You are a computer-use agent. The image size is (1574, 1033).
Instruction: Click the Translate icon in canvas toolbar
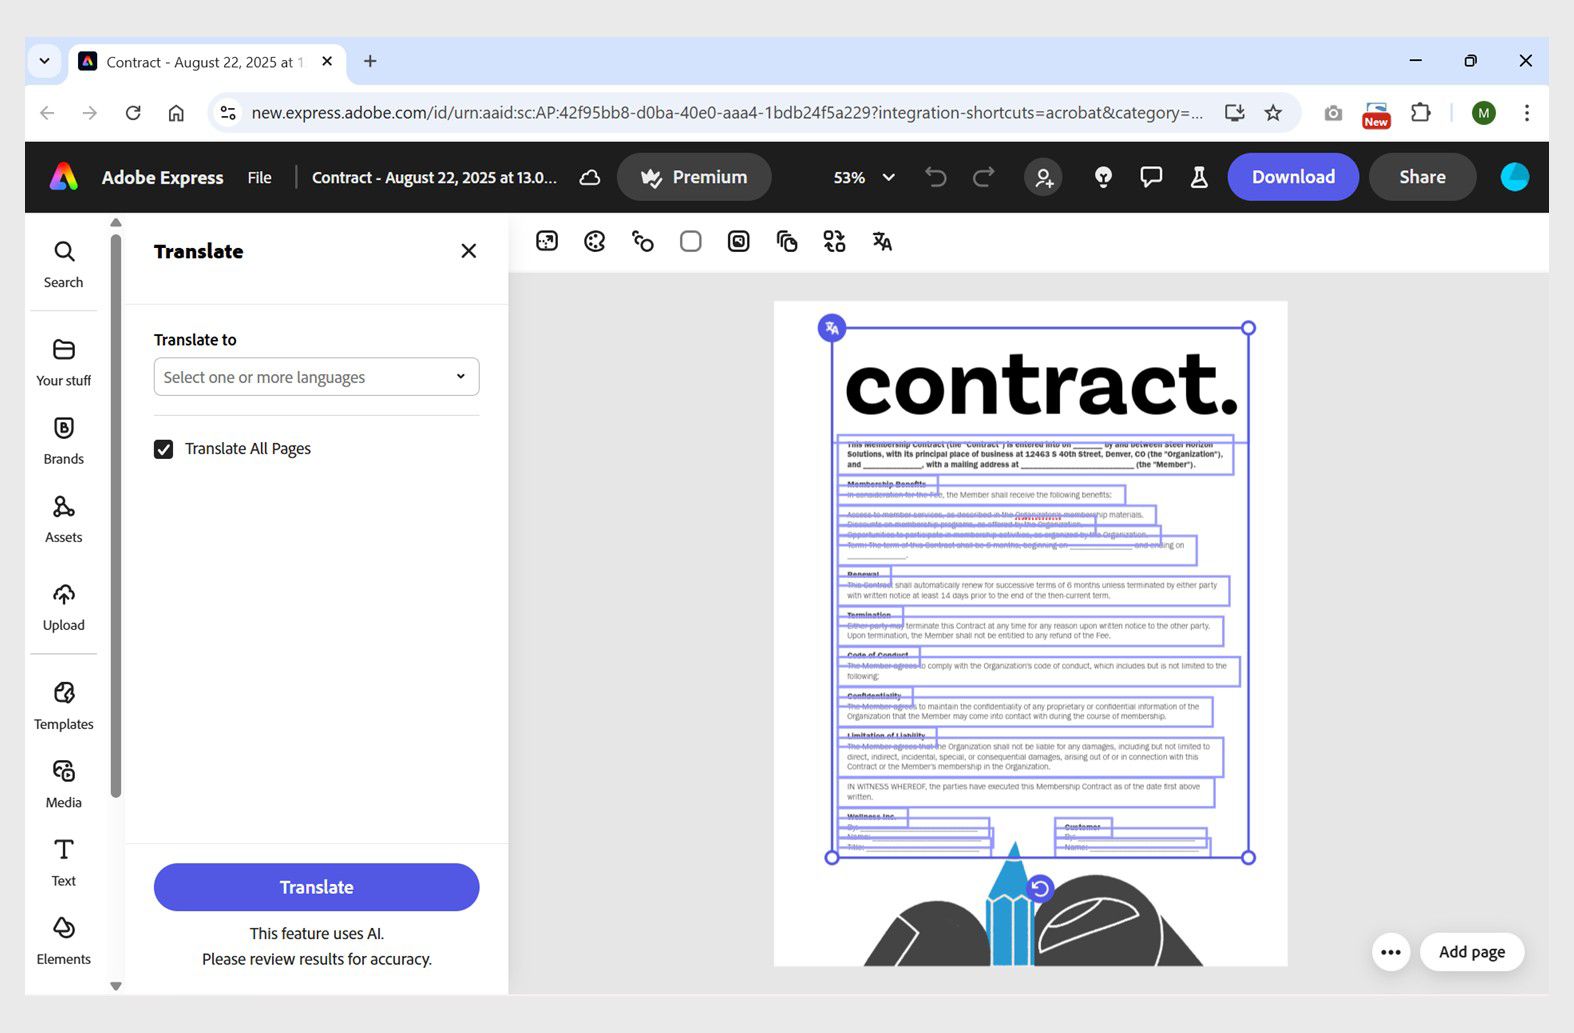click(x=882, y=241)
